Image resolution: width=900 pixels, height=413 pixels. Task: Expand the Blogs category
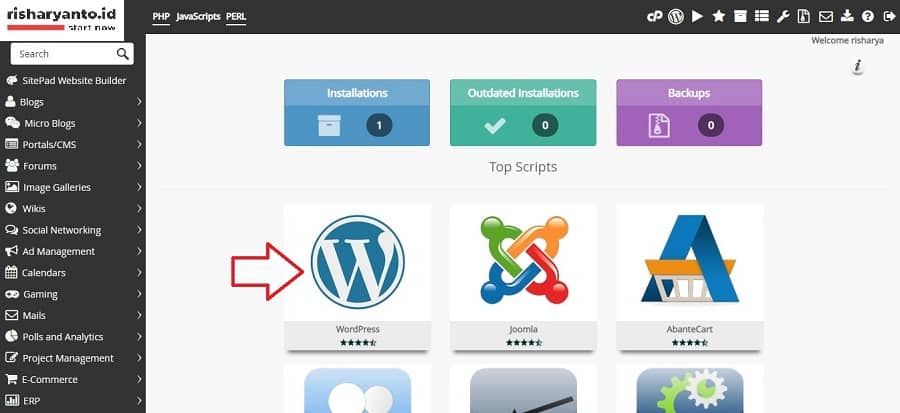73,102
